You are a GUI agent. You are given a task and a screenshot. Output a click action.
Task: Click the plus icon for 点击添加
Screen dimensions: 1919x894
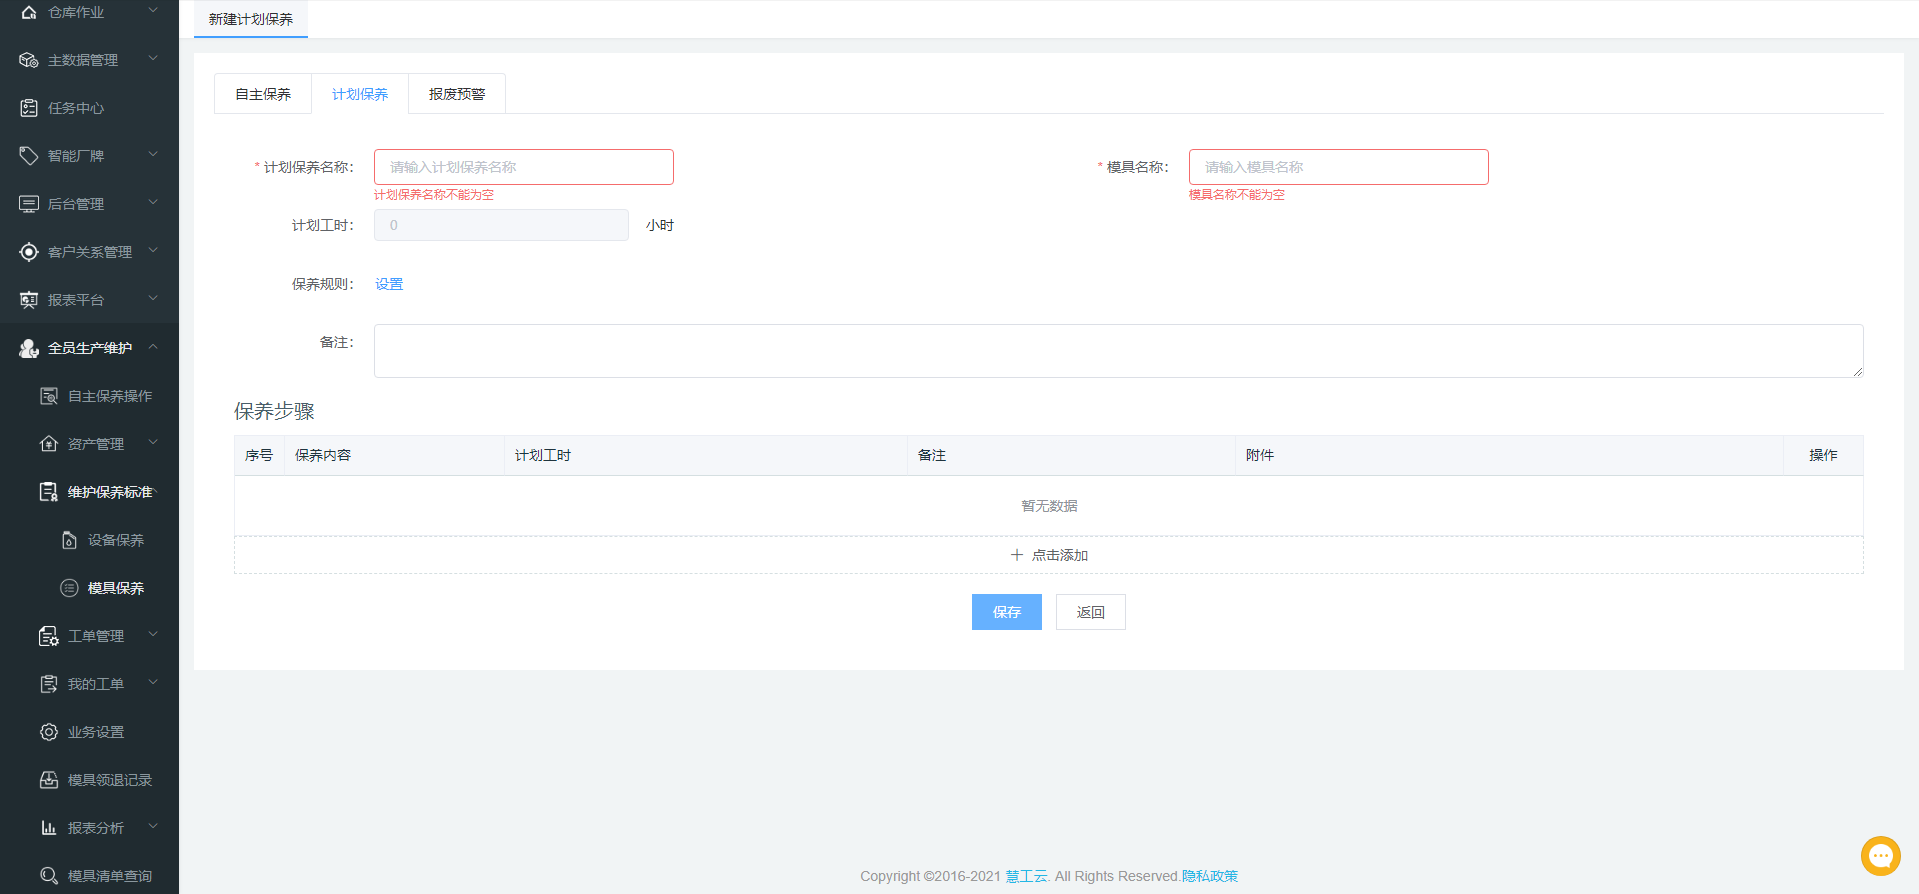(1017, 555)
